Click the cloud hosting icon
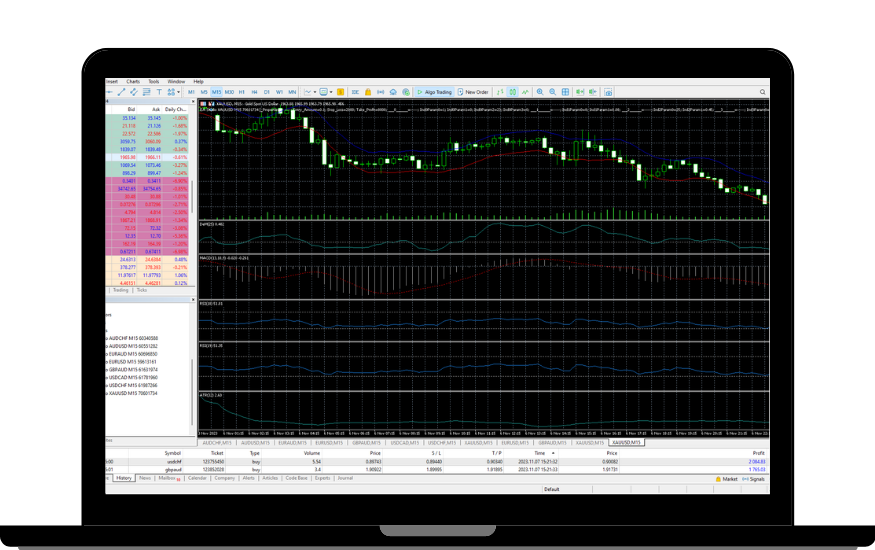 pos(393,92)
